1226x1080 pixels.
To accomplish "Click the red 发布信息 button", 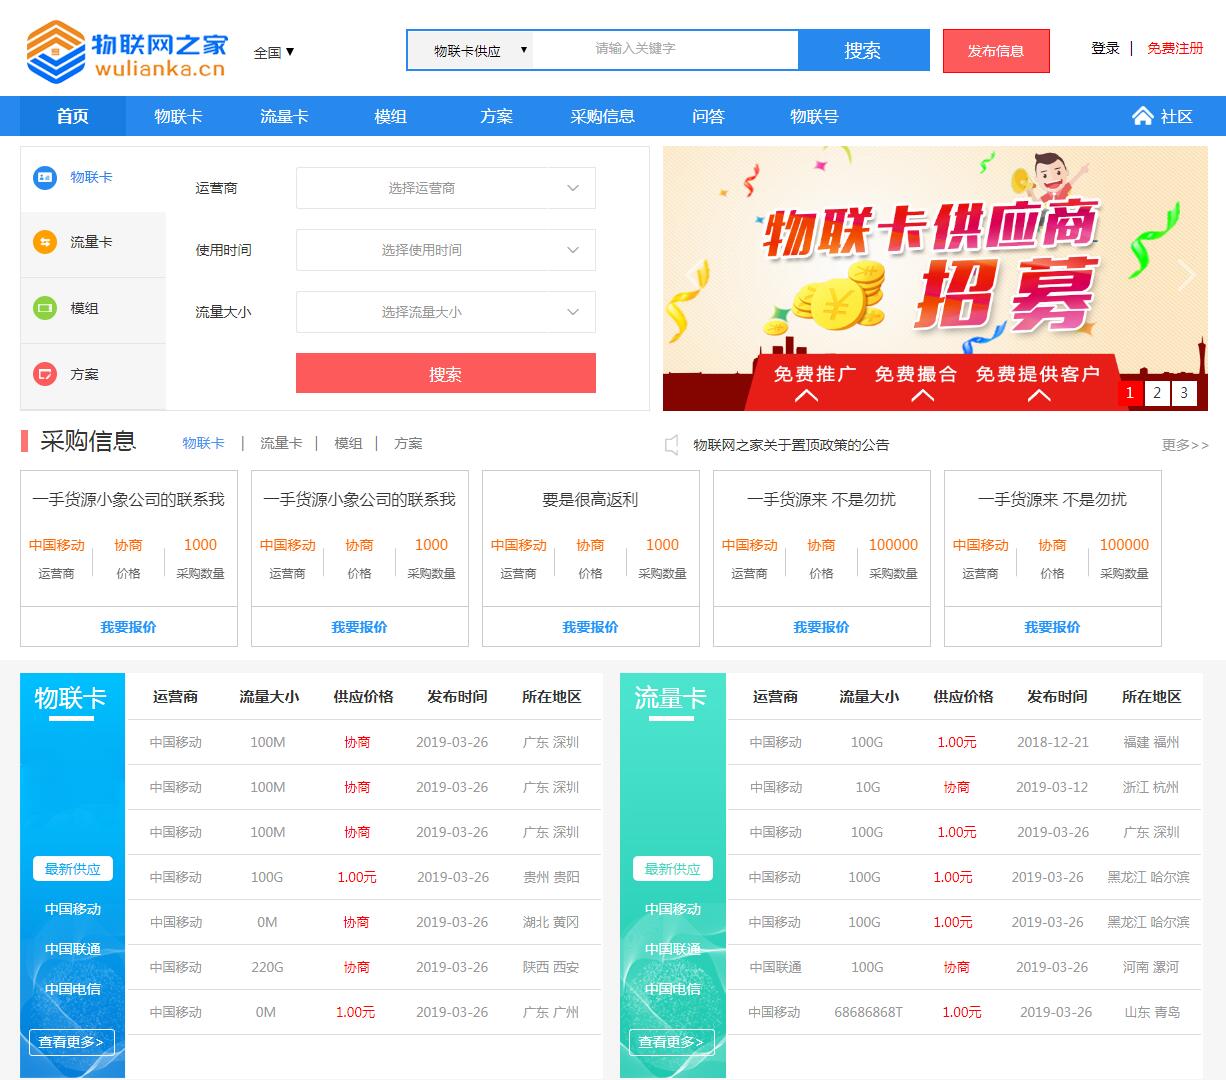I will 996,51.
